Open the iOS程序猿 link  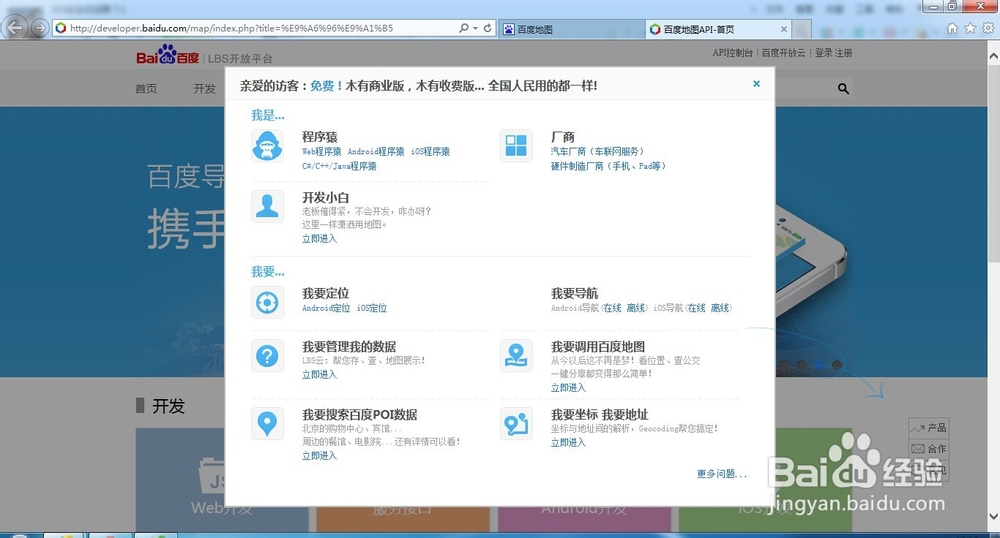click(x=430, y=152)
